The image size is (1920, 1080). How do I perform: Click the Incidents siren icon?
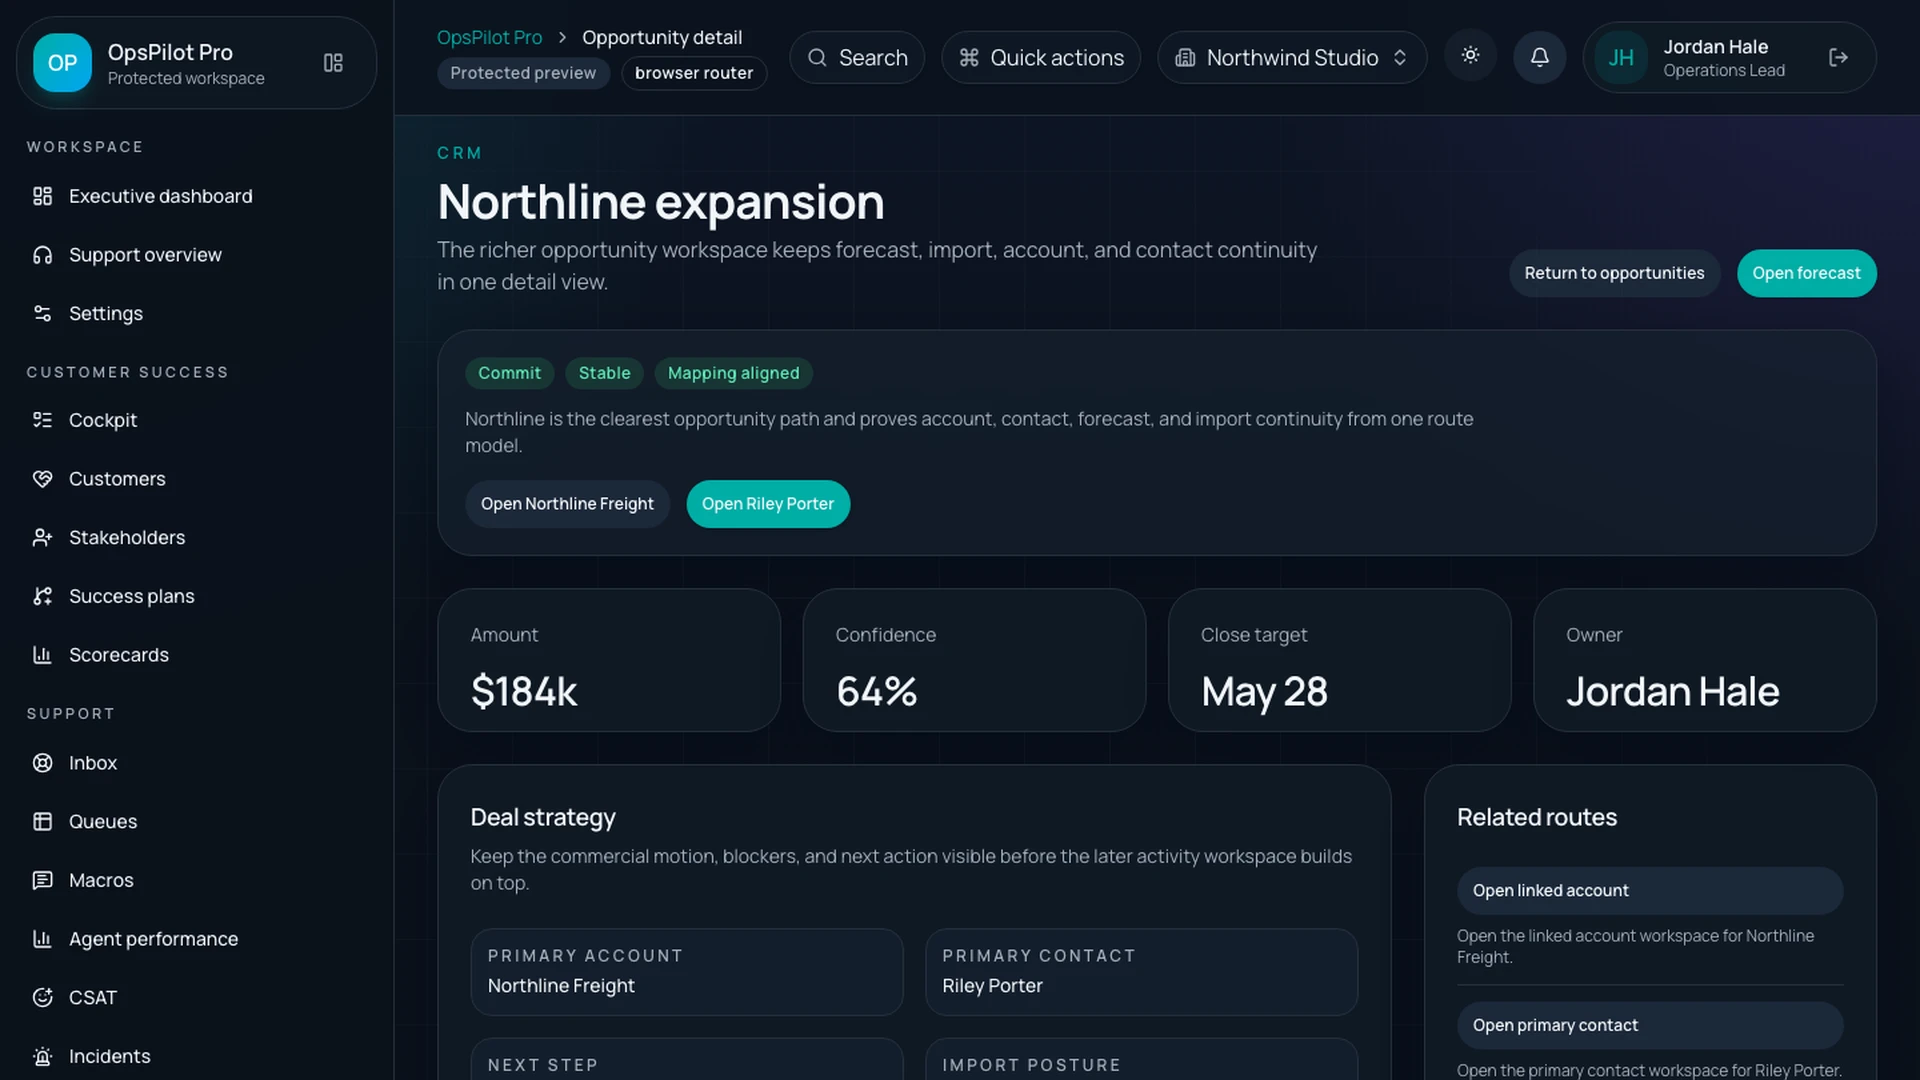pyautogui.click(x=42, y=1057)
